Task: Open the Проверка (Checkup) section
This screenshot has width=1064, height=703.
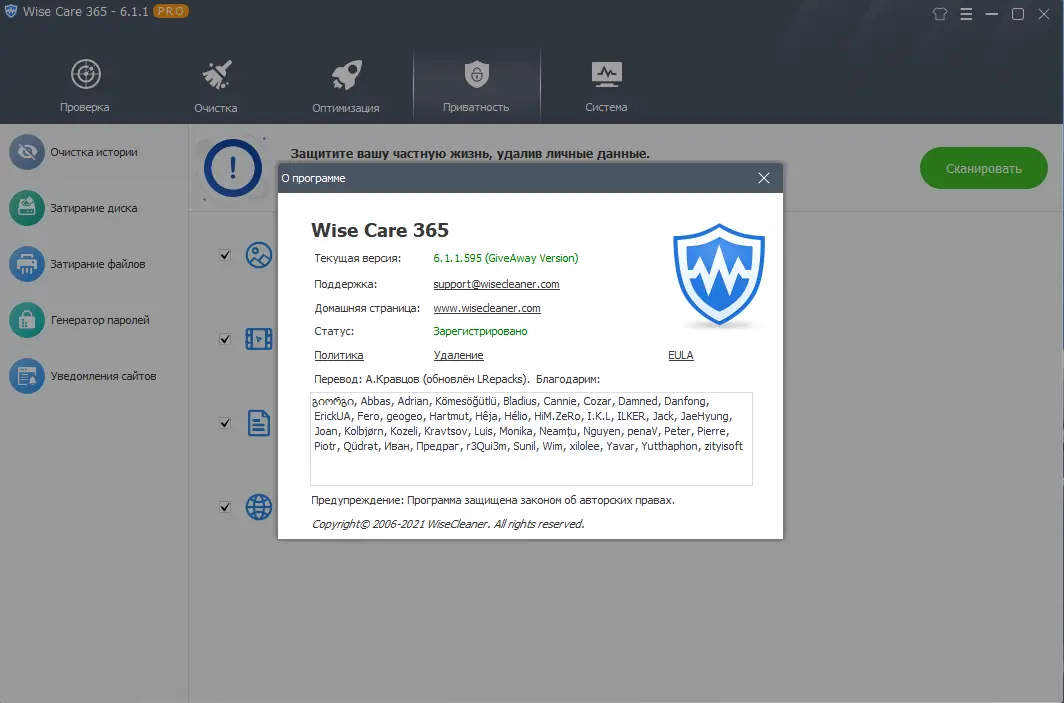Action: [85, 84]
